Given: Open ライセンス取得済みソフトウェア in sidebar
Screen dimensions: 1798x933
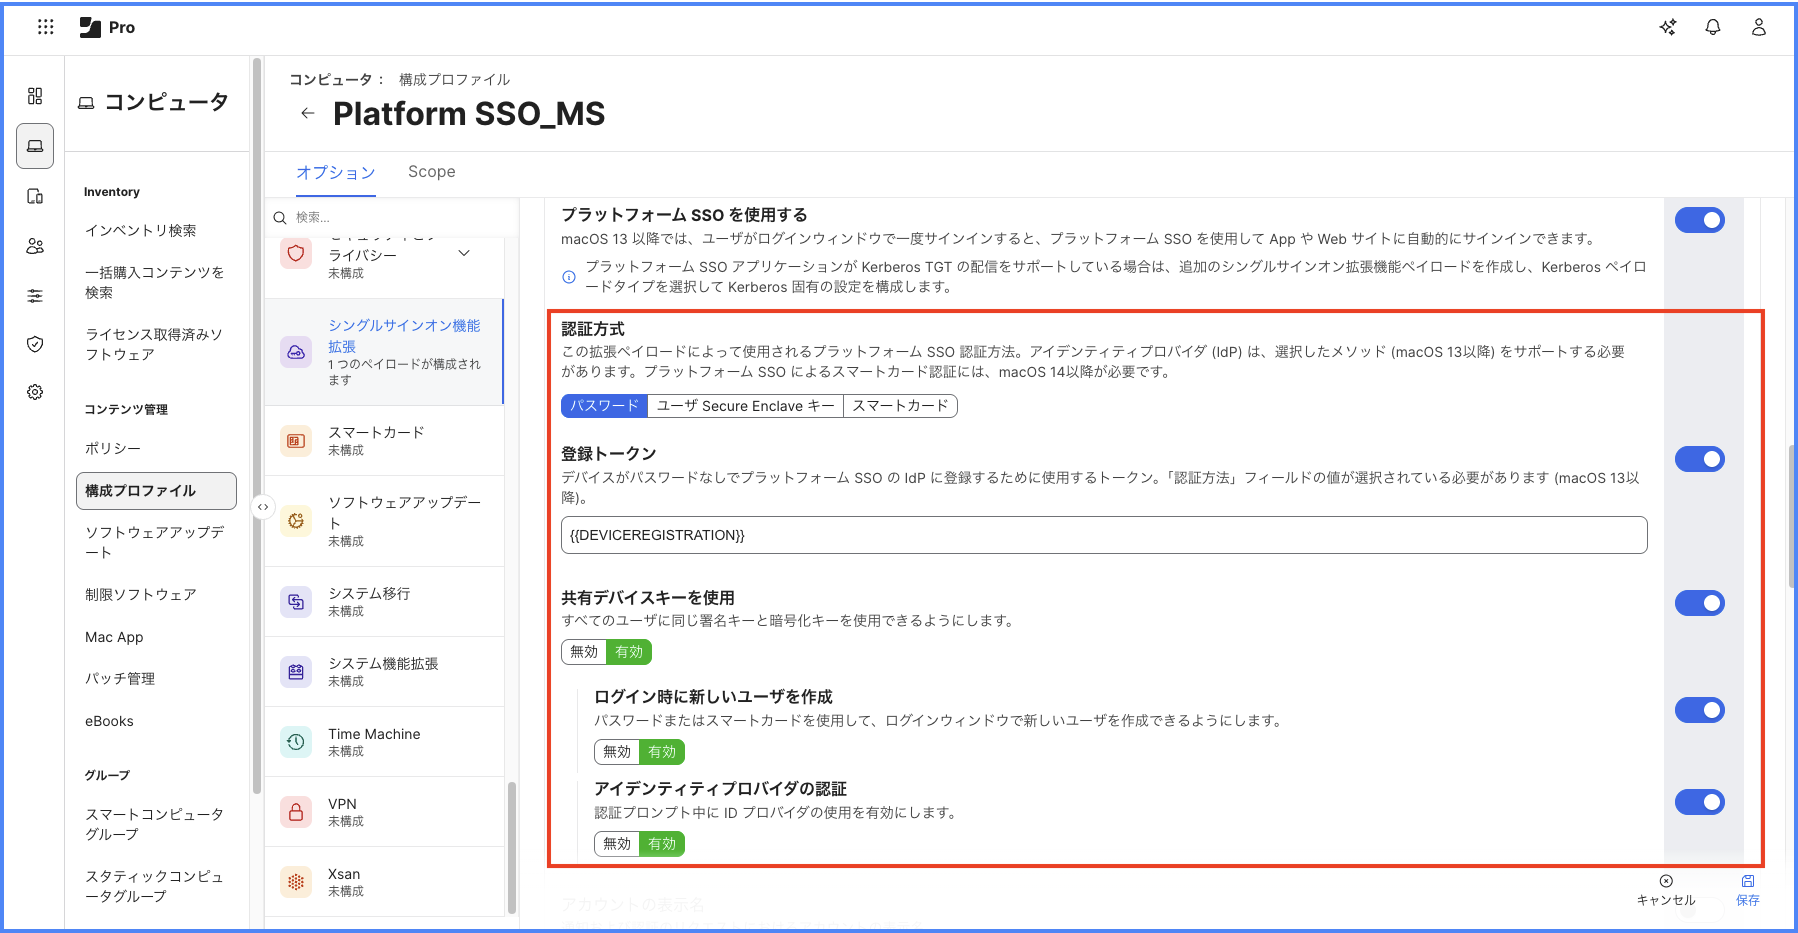Looking at the screenshot, I should [154, 344].
